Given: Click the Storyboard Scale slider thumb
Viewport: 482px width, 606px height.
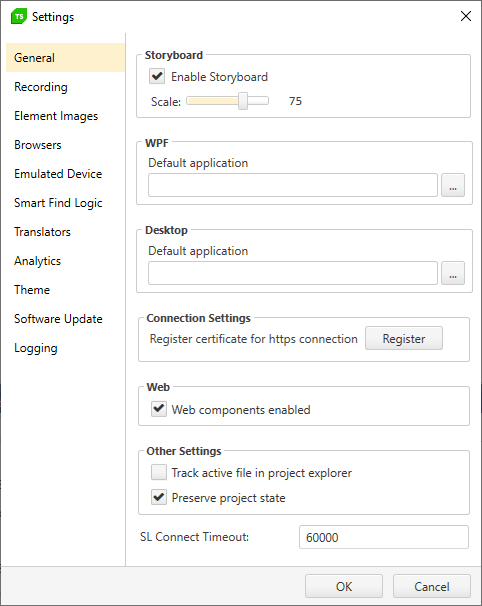Looking at the screenshot, I should [243, 101].
